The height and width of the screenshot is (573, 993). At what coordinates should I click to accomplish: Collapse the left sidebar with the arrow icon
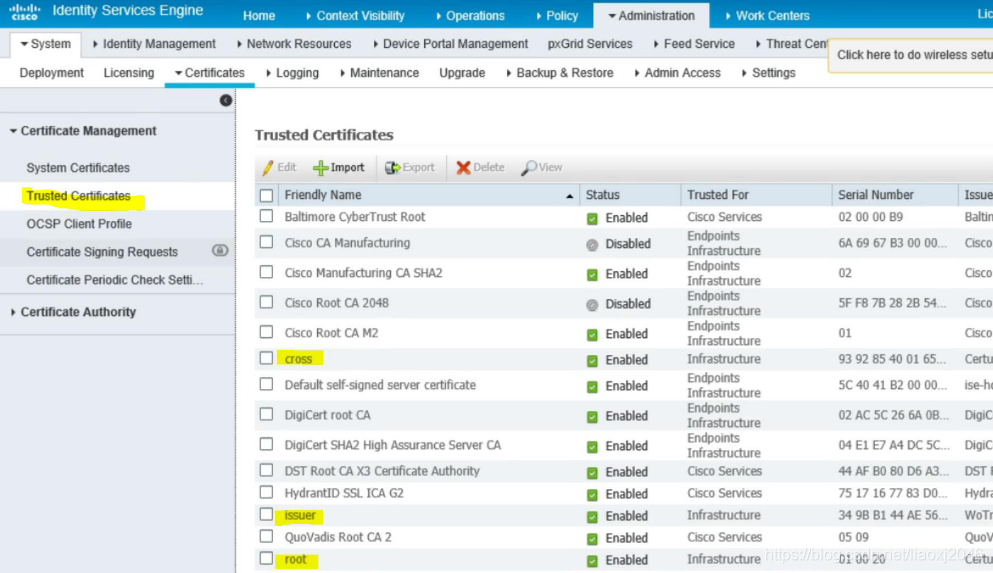(225, 100)
